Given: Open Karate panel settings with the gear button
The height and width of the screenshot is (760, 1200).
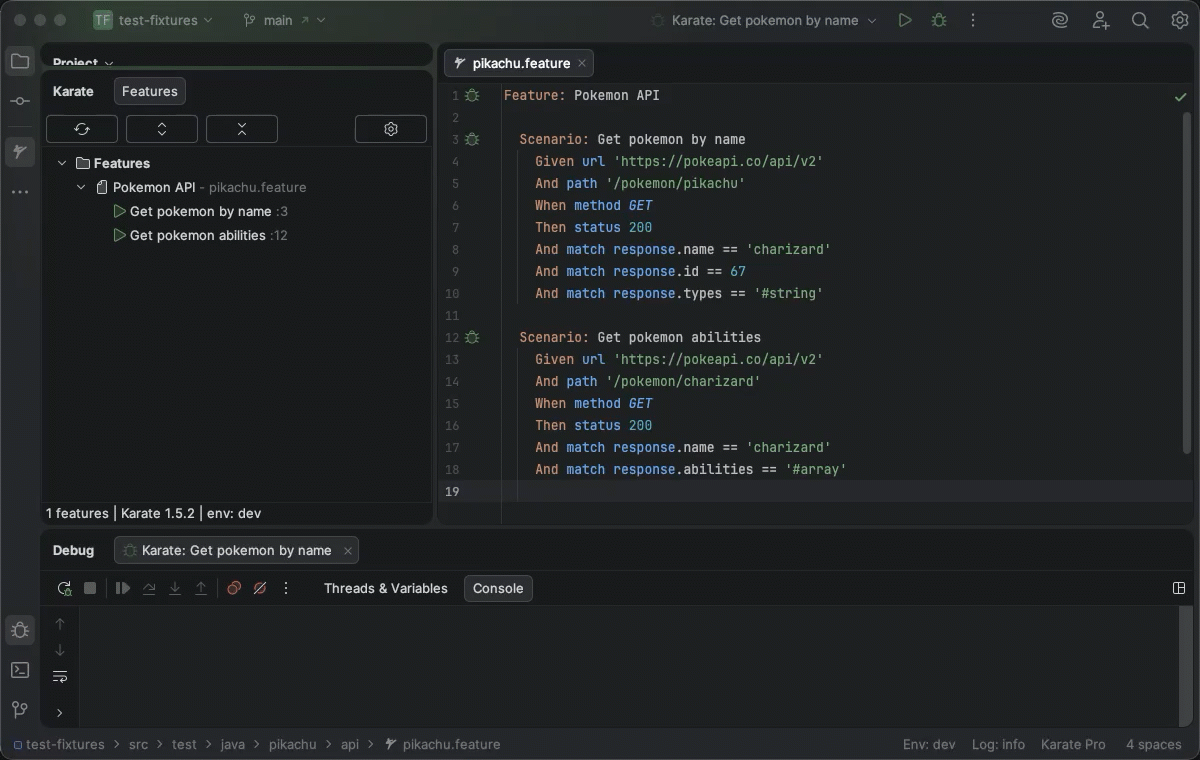Looking at the screenshot, I should coord(390,129).
